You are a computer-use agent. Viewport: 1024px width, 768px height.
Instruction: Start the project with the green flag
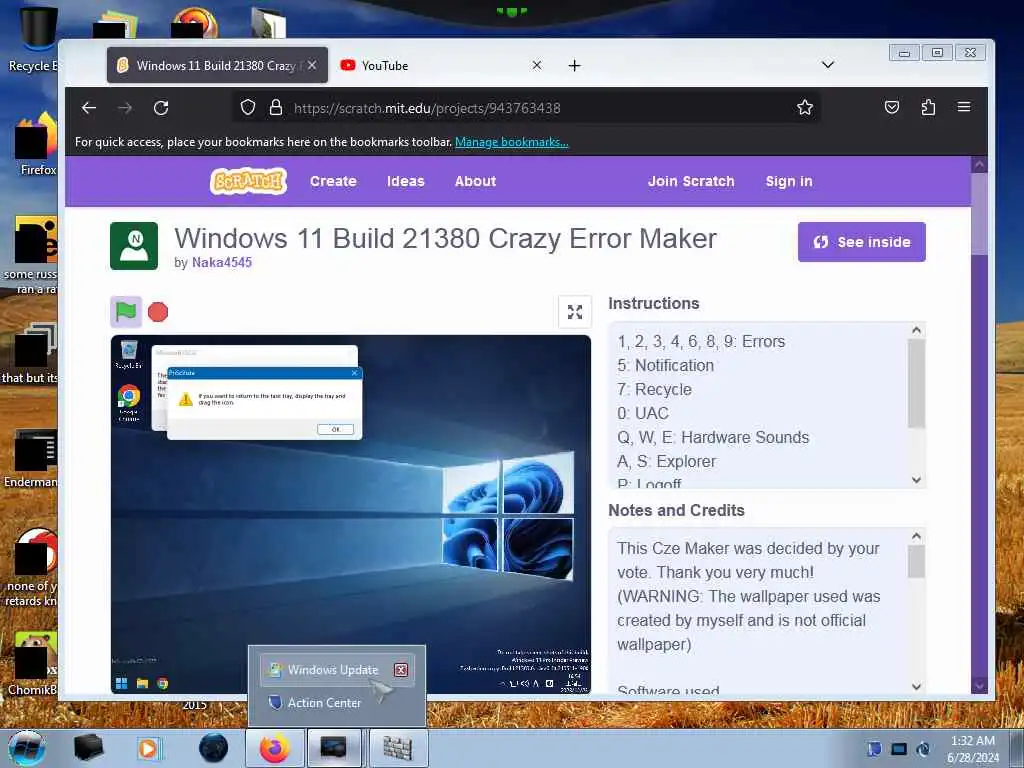[126, 312]
